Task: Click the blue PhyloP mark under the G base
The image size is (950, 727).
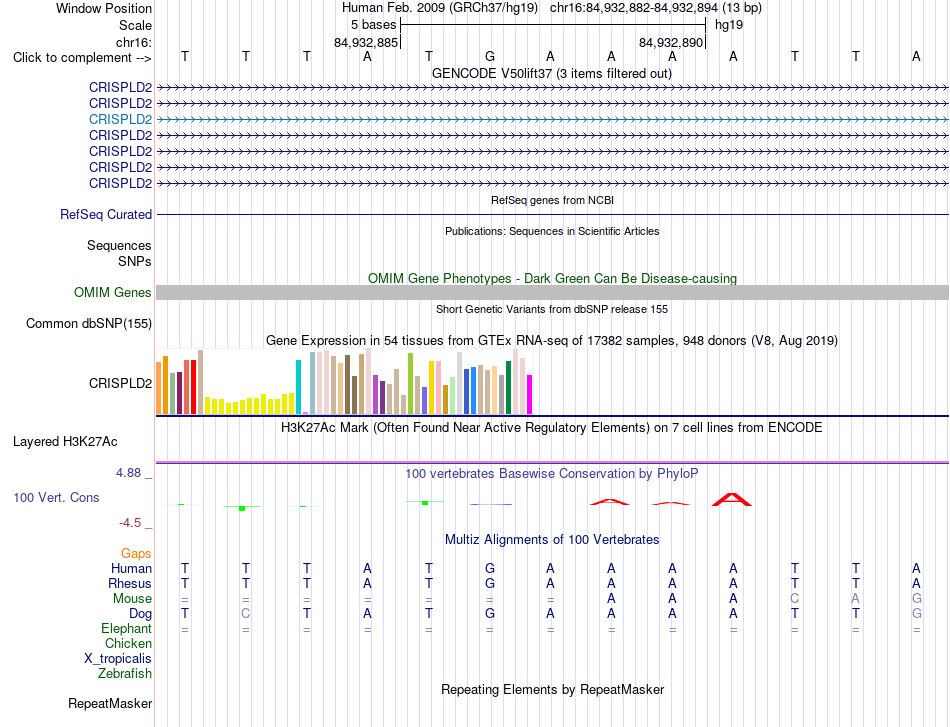Action: pos(490,504)
